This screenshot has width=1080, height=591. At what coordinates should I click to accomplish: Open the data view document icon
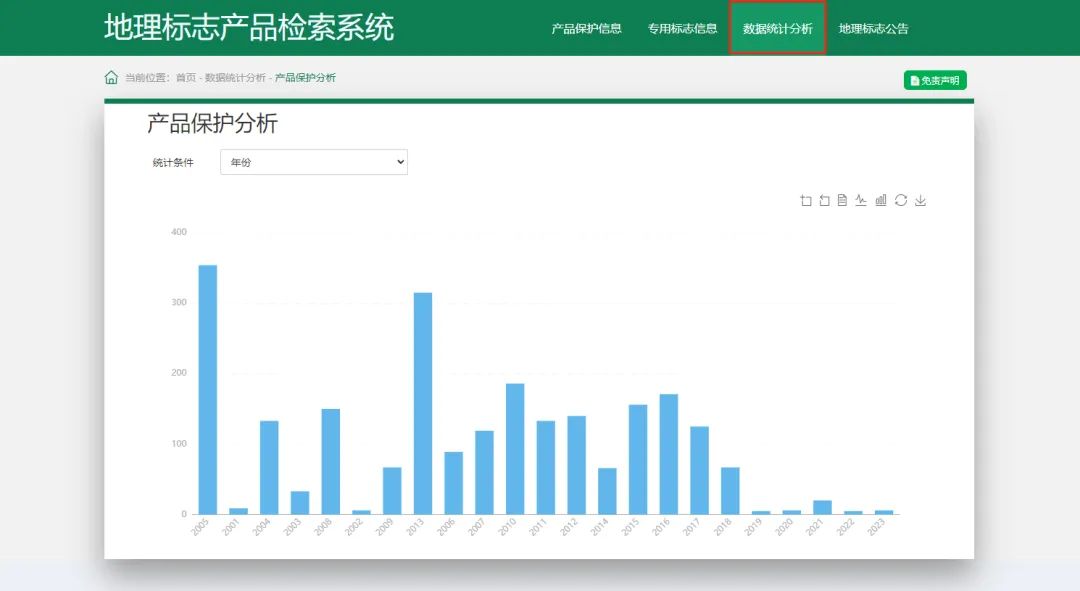tap(842, 200)
